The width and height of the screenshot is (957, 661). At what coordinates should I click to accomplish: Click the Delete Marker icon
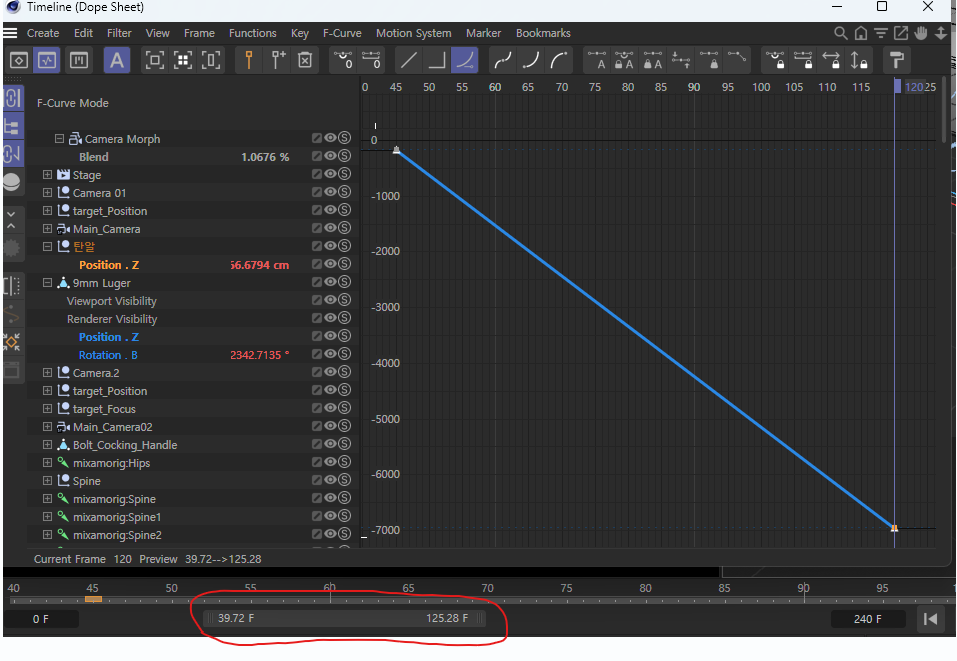(306, 60)
